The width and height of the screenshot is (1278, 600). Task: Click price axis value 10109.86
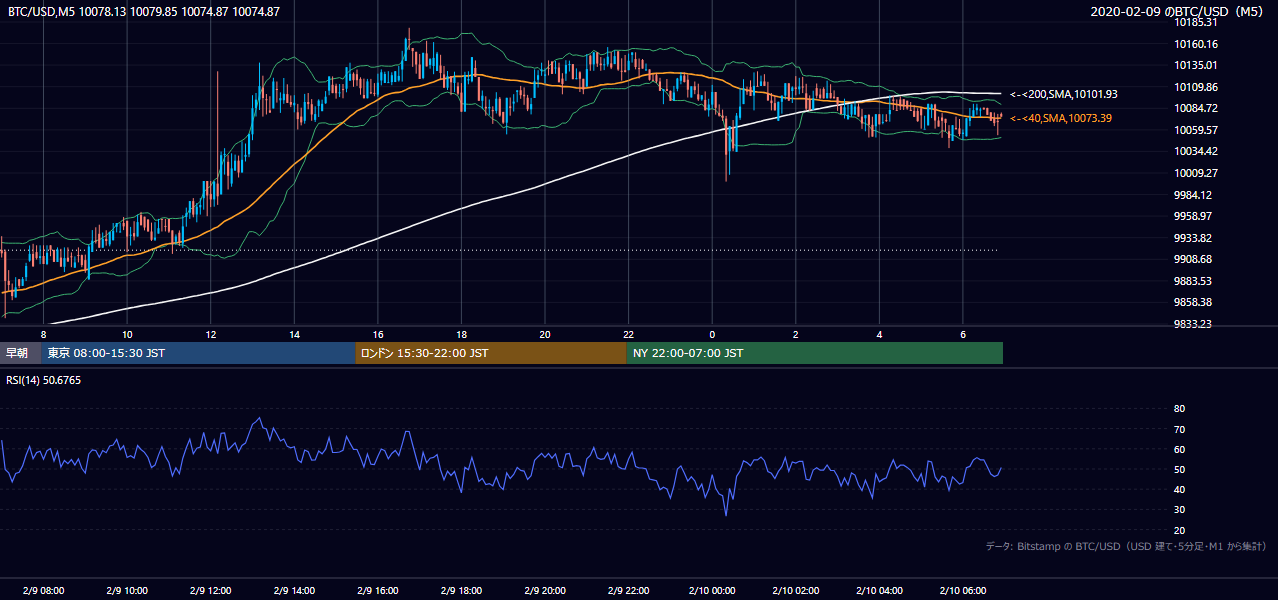coord(1196,87)
